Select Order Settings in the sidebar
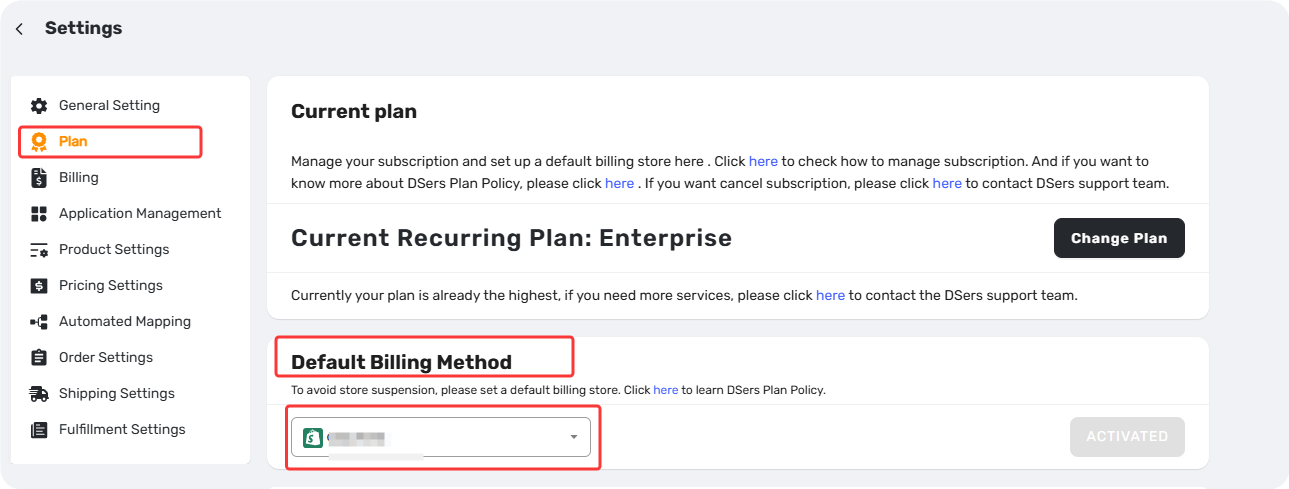The width and height of the screenshot is (1289, 489). point(106,357)
